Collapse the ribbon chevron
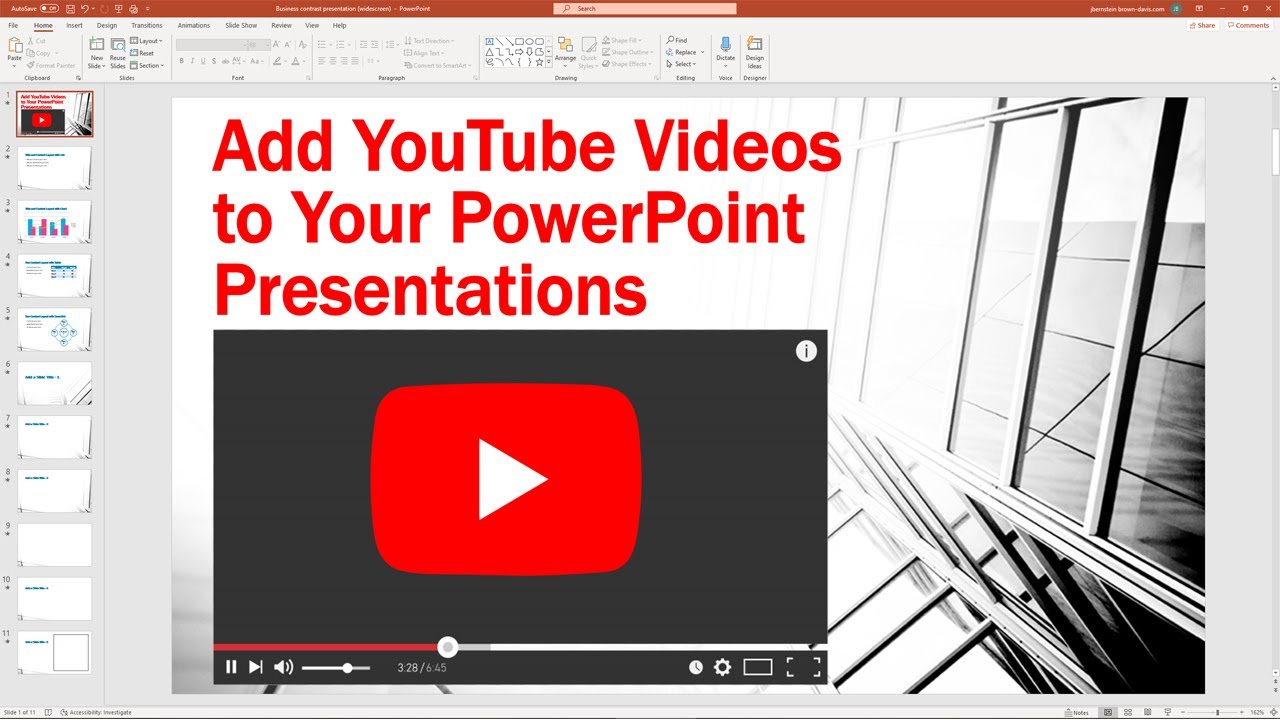This screenshot has height=720, width=1280. click(x=1271, y=78)
